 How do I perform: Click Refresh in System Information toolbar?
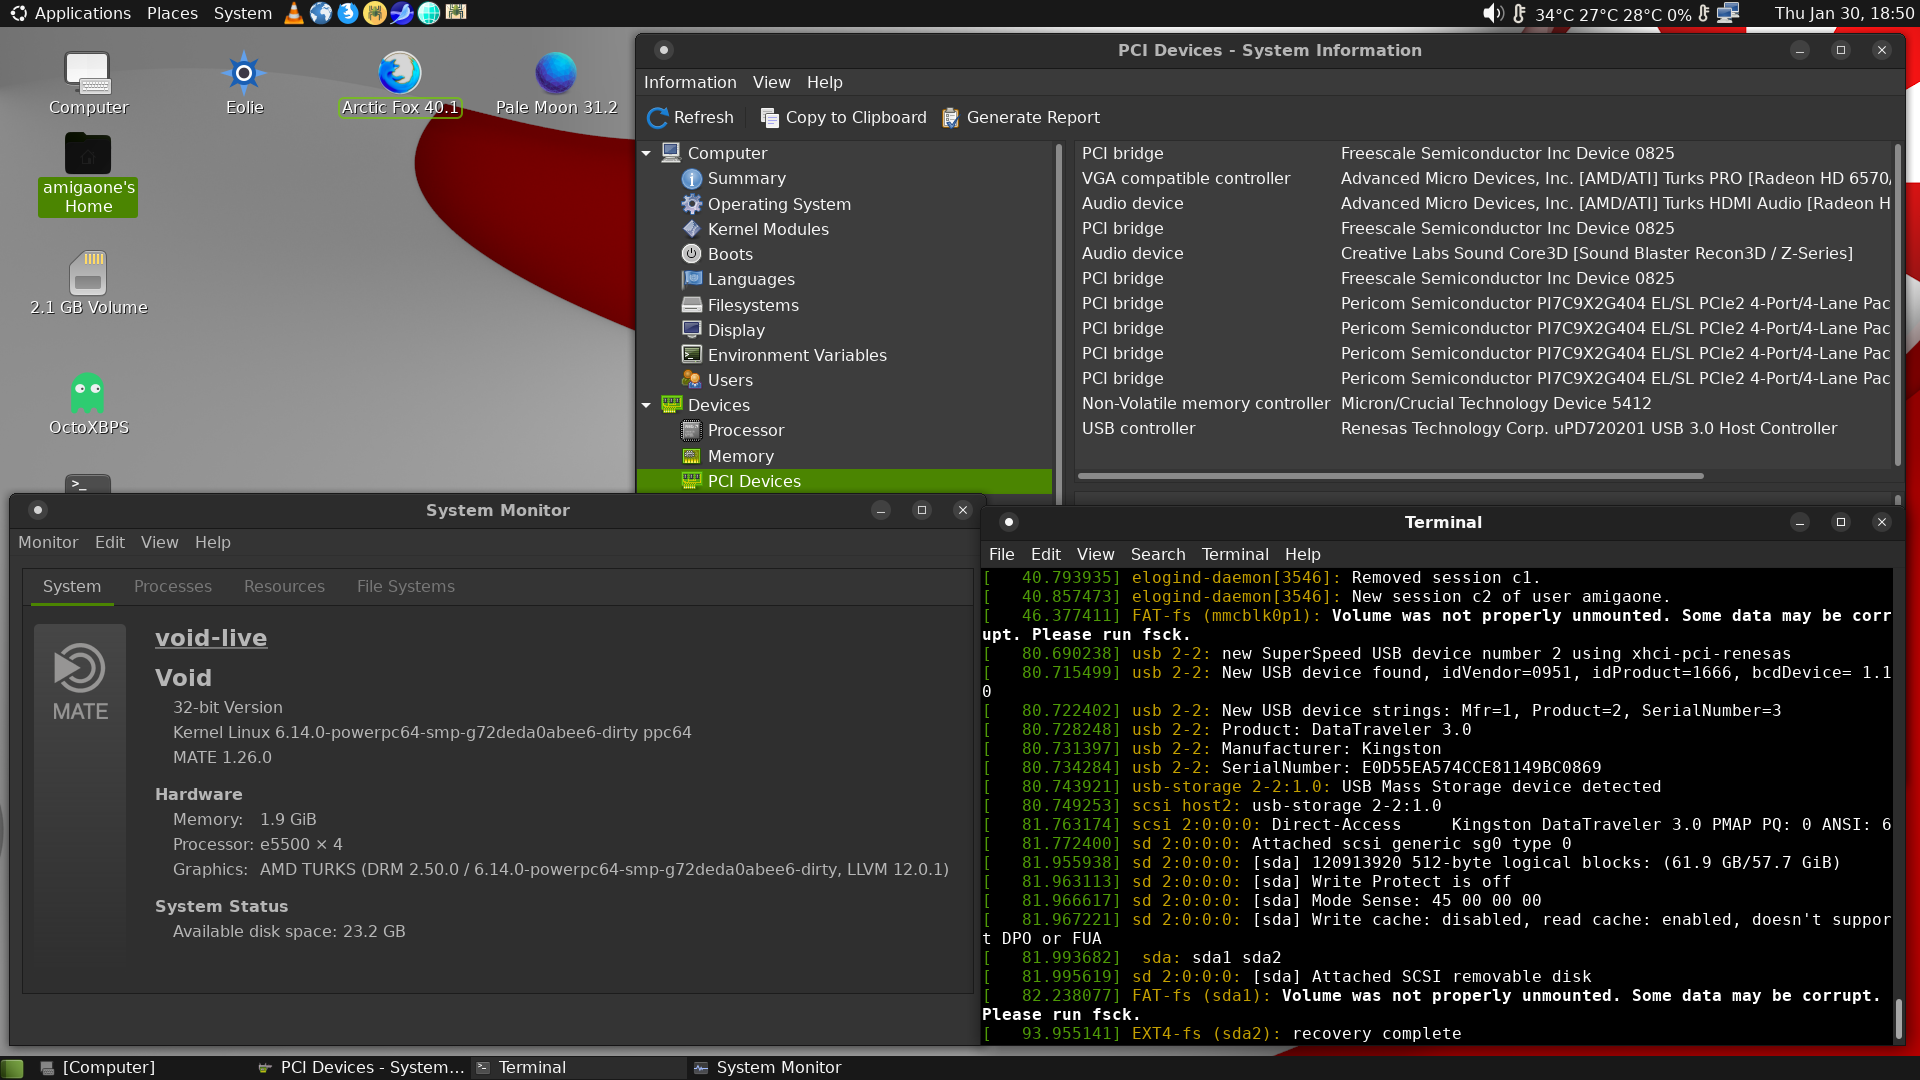pyautogui.click(x=690, y=117)
